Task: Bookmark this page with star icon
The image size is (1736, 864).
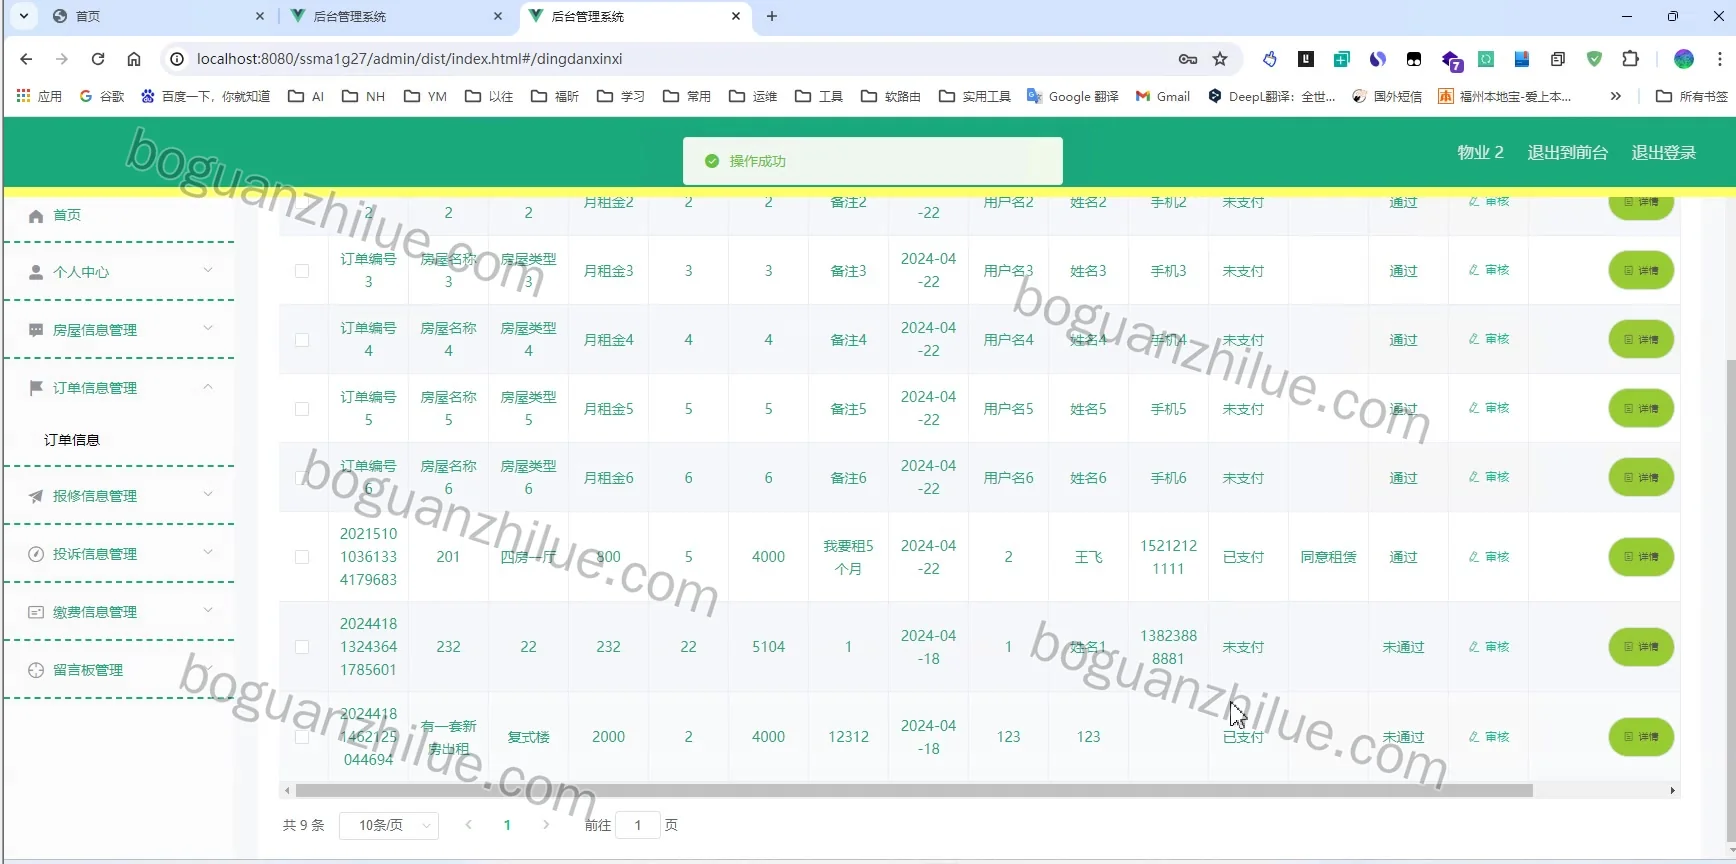Action: (1220, 59)
